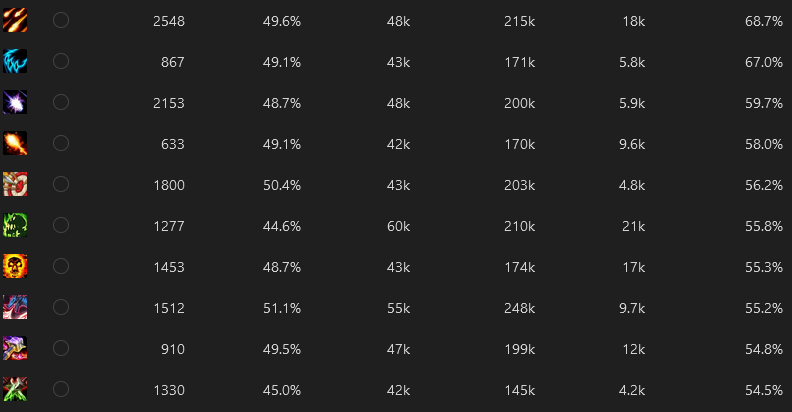Click the purple hammer icon
The width and height of the screenshot is (792, 412).
(15, 348)
